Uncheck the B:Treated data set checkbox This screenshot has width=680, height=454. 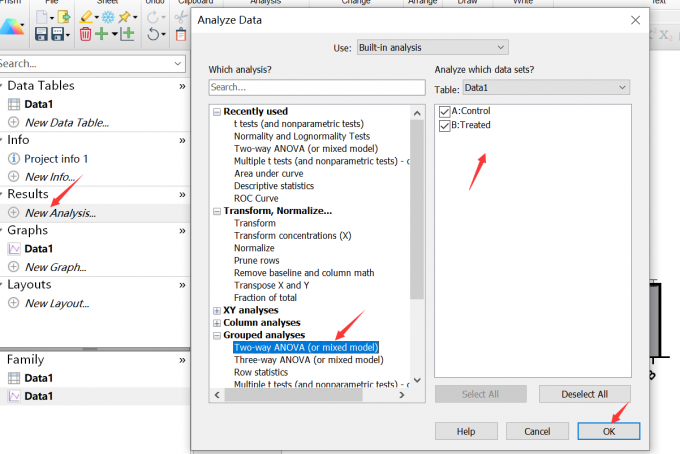[445, 125]
